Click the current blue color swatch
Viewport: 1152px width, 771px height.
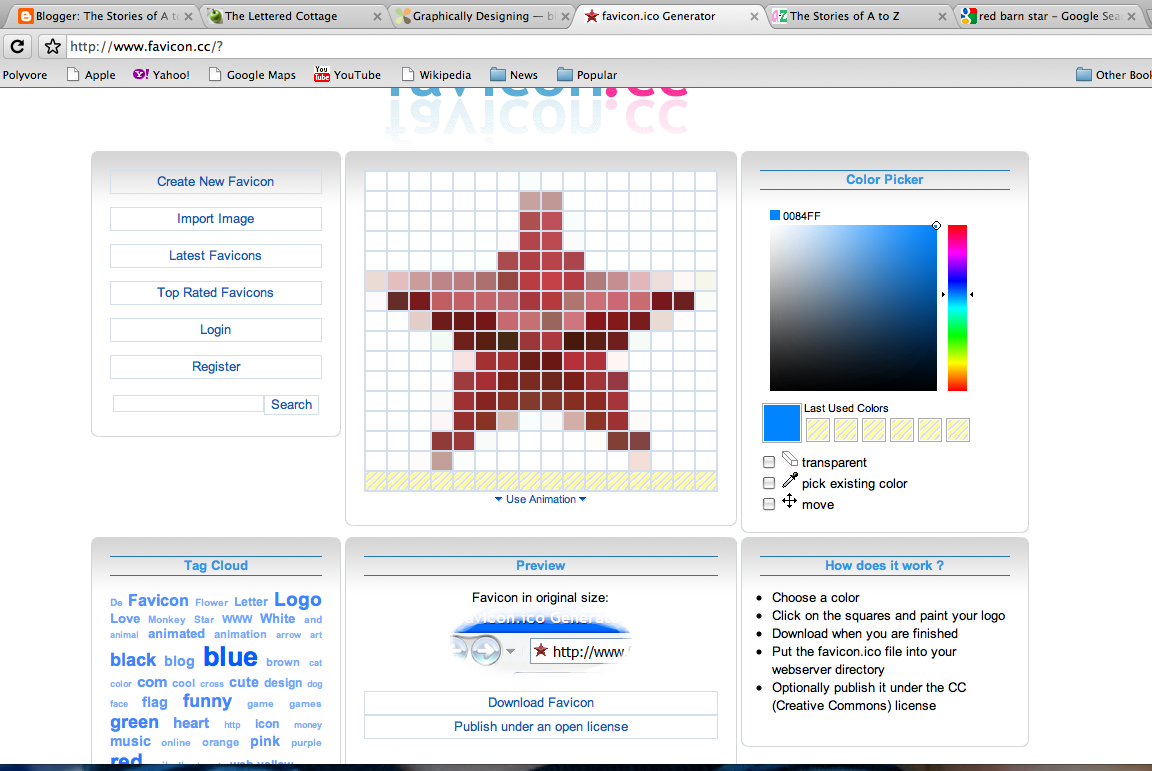click(781, 422)
